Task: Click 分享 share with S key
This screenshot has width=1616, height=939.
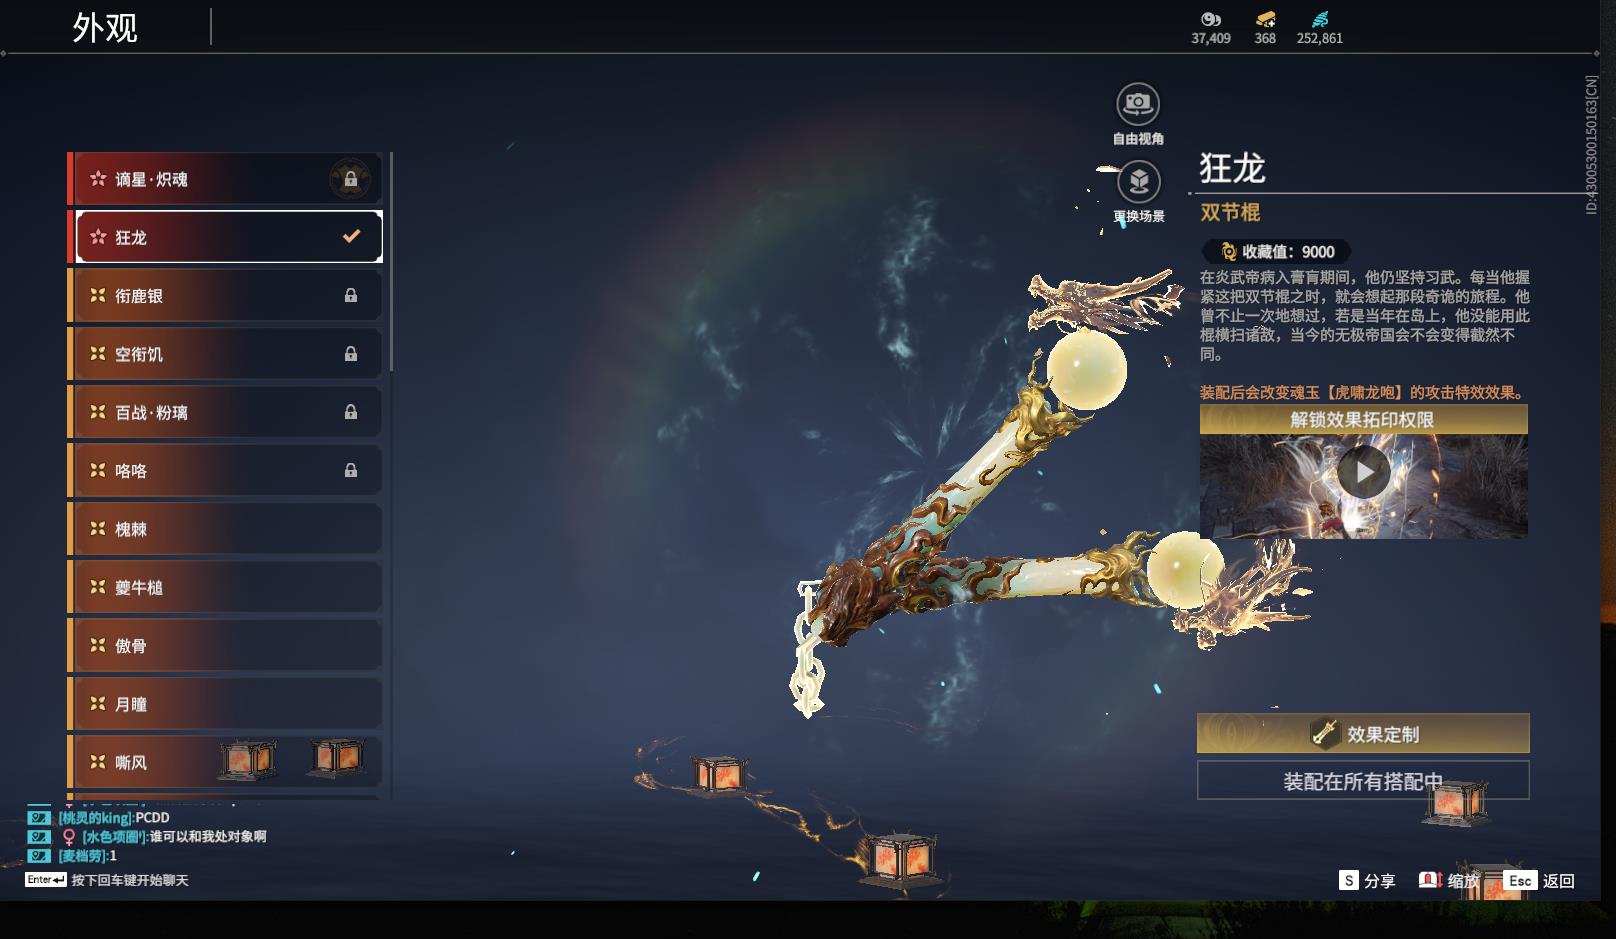Action: (x=1367, y=881)
